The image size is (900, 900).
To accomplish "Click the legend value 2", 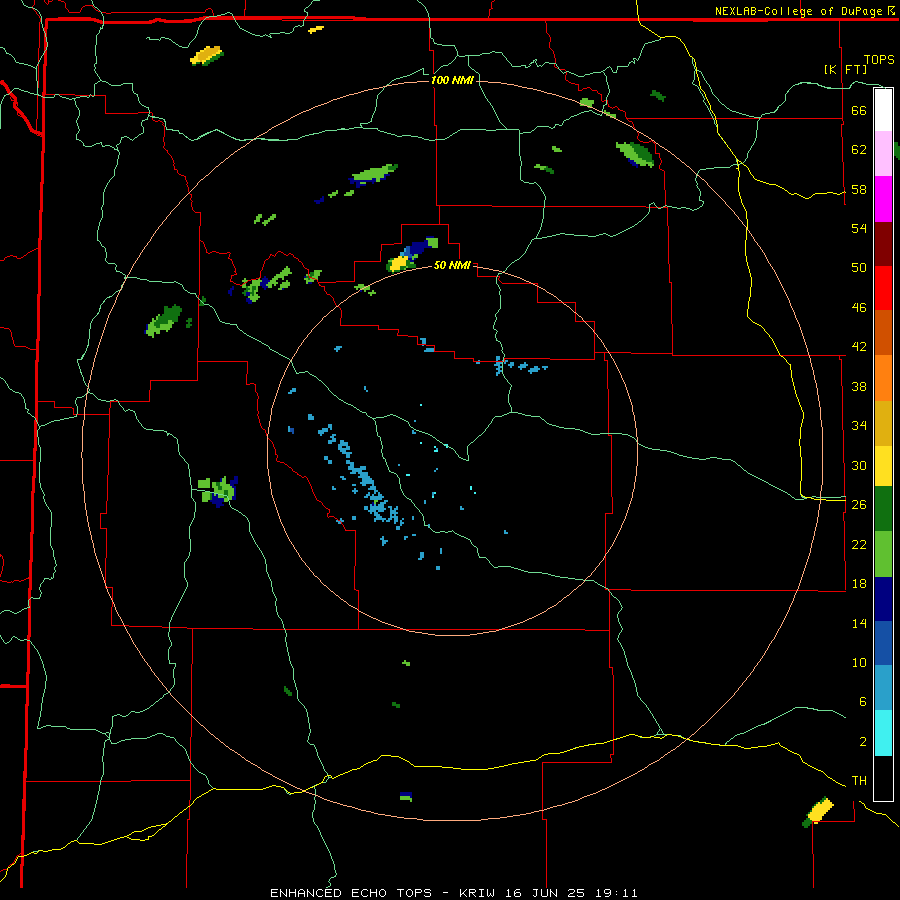I will (863, 742).
